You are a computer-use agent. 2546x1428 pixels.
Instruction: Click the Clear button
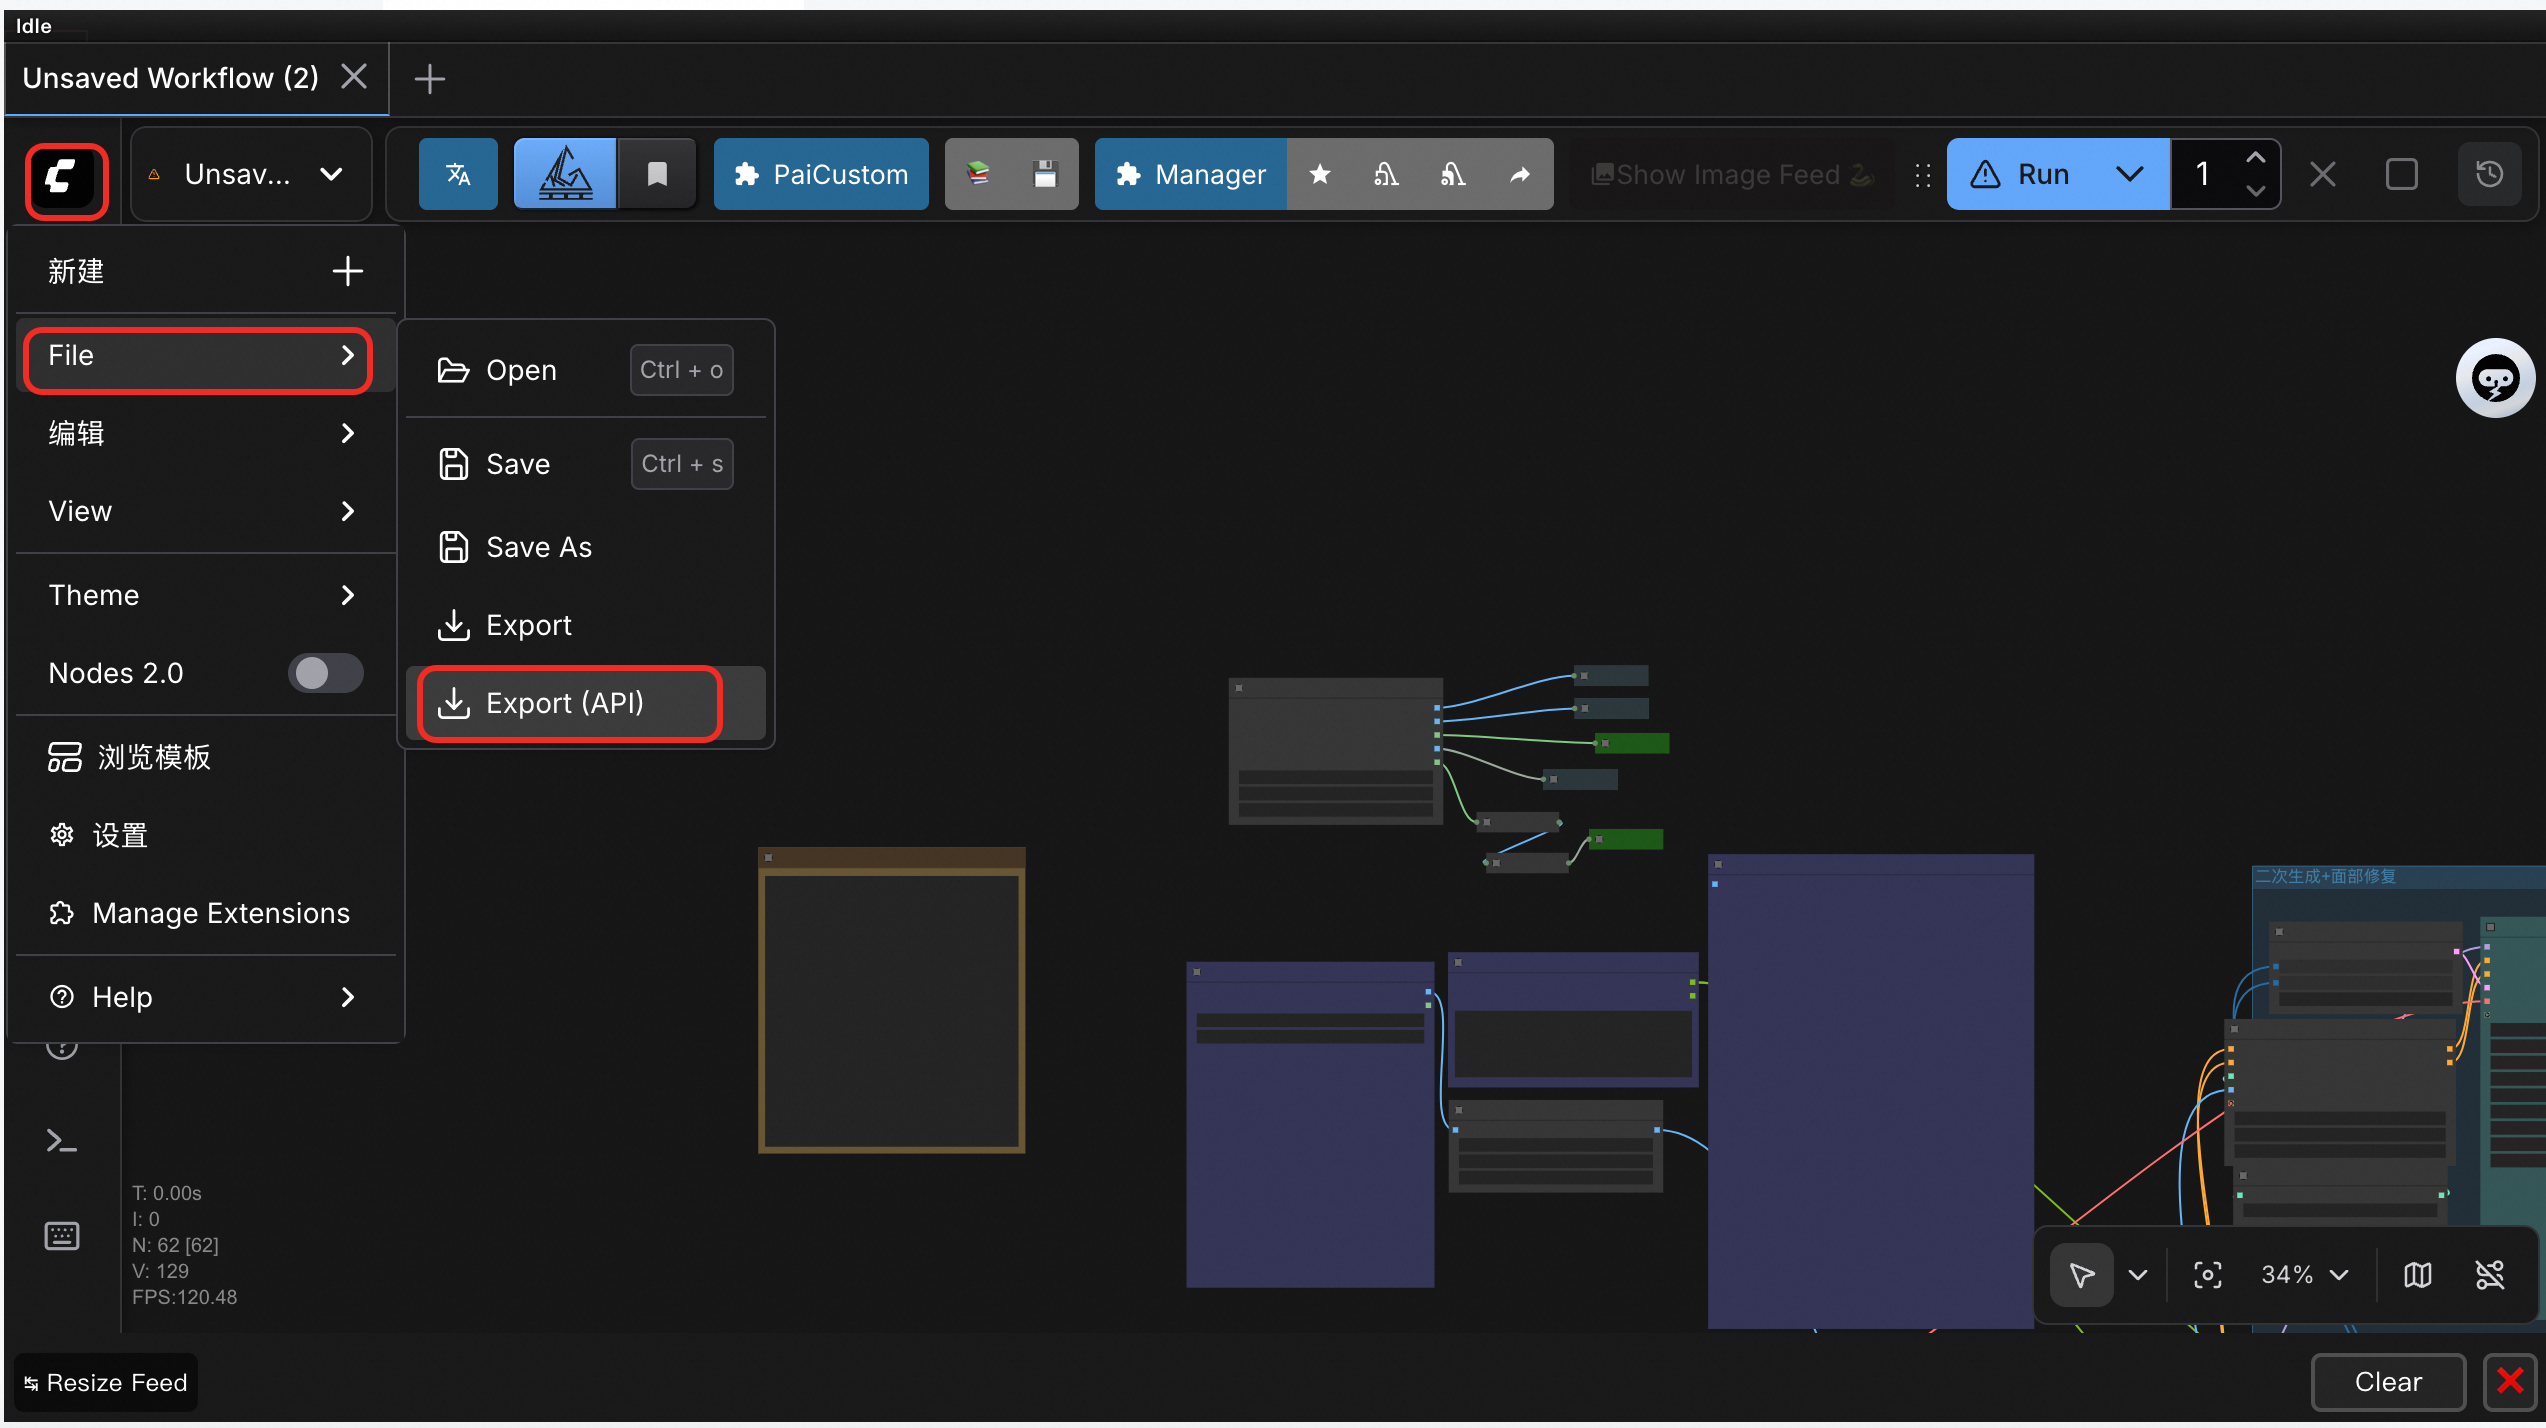(x=2388, y=1382)
